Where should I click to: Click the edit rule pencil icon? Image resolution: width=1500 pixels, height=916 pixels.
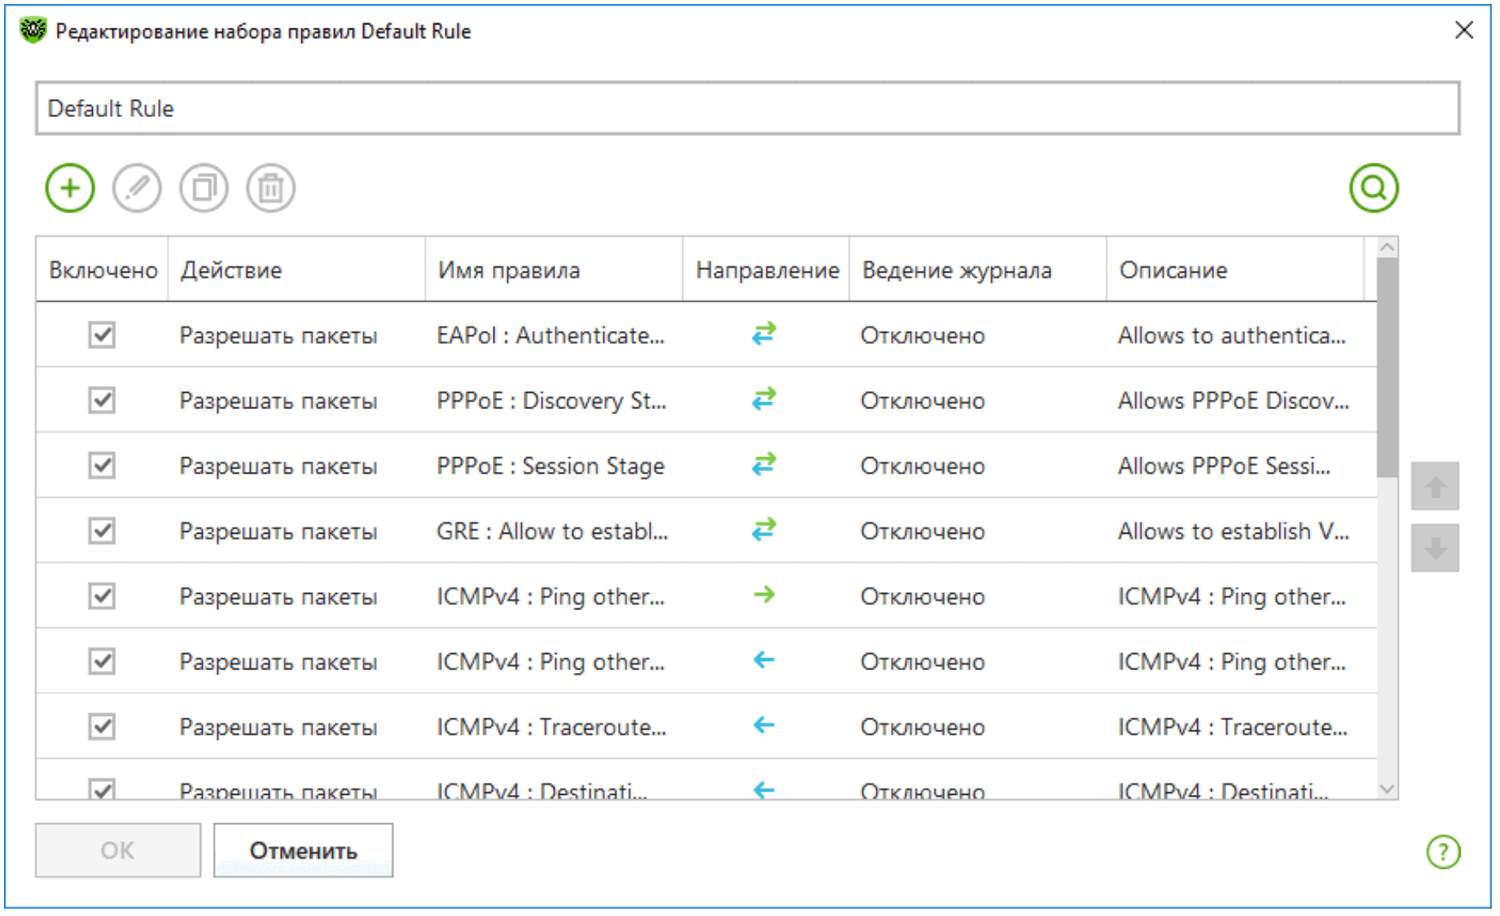(x=137, y=188)
